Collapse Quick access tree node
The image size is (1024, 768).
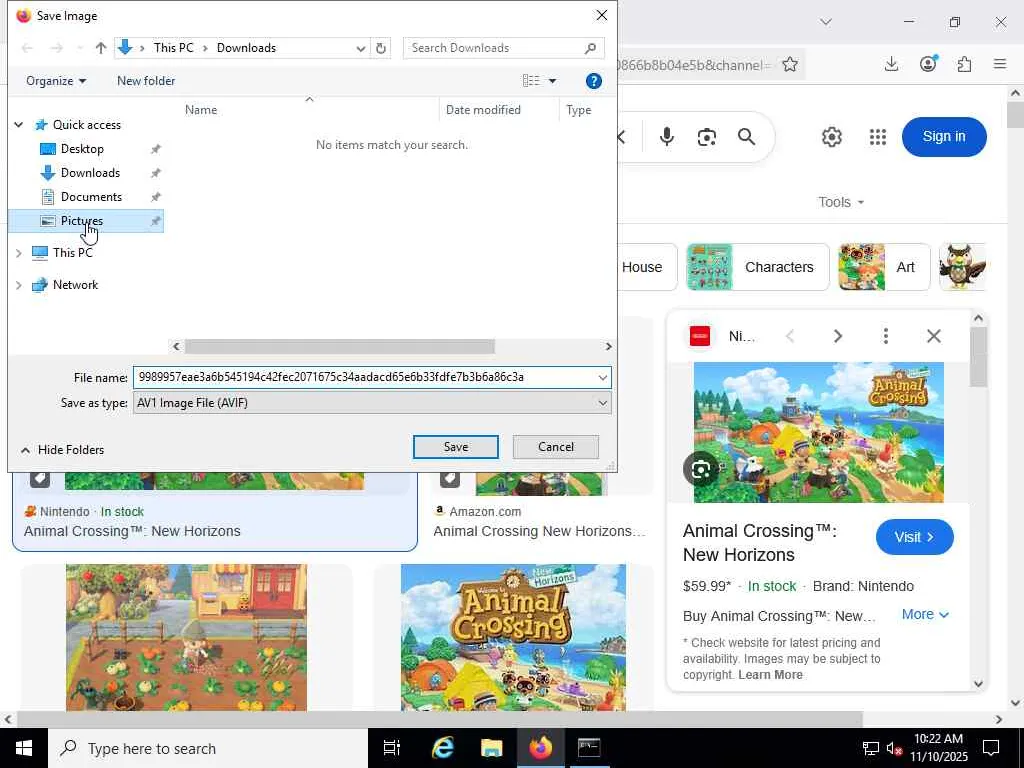(19, 125)
